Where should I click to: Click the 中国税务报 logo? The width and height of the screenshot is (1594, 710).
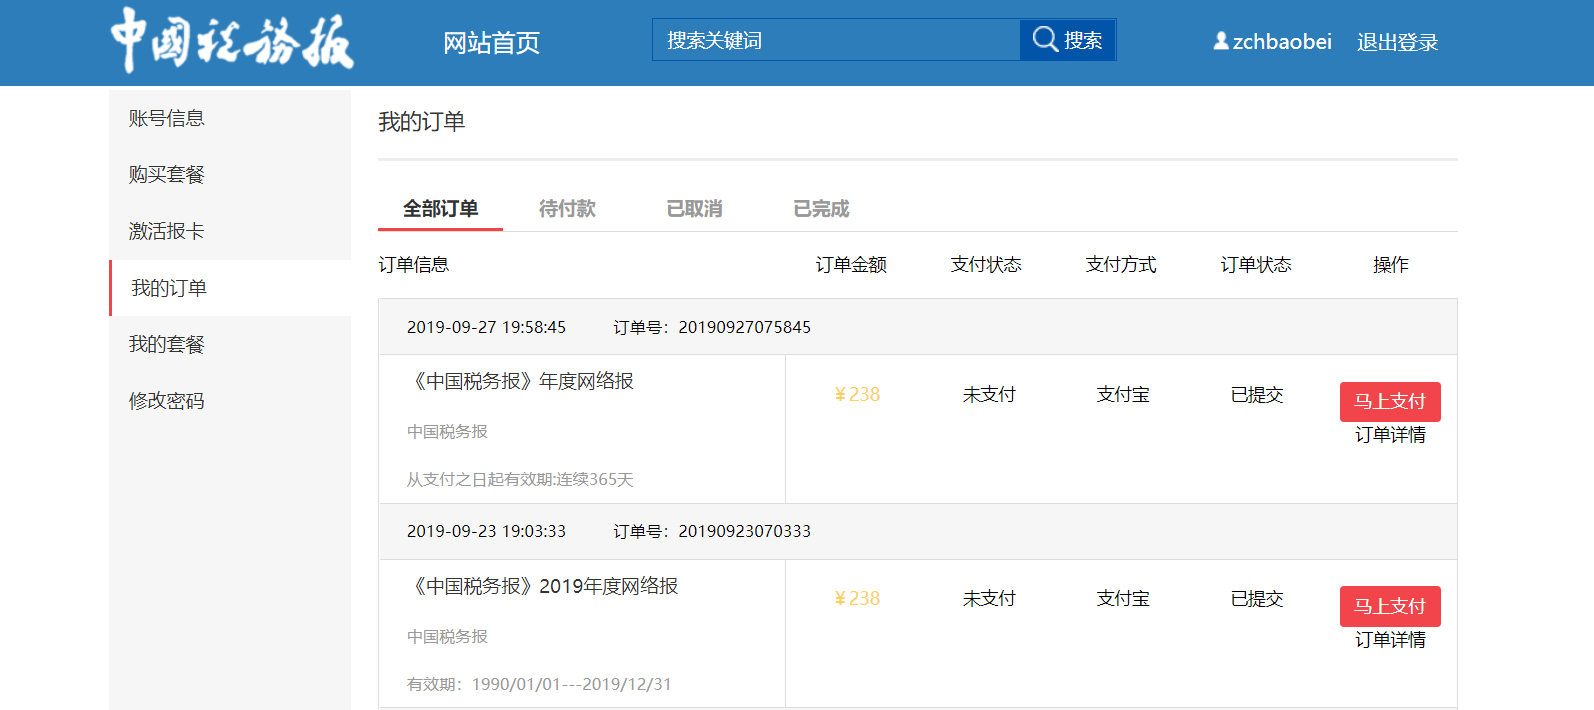point(232,40)
